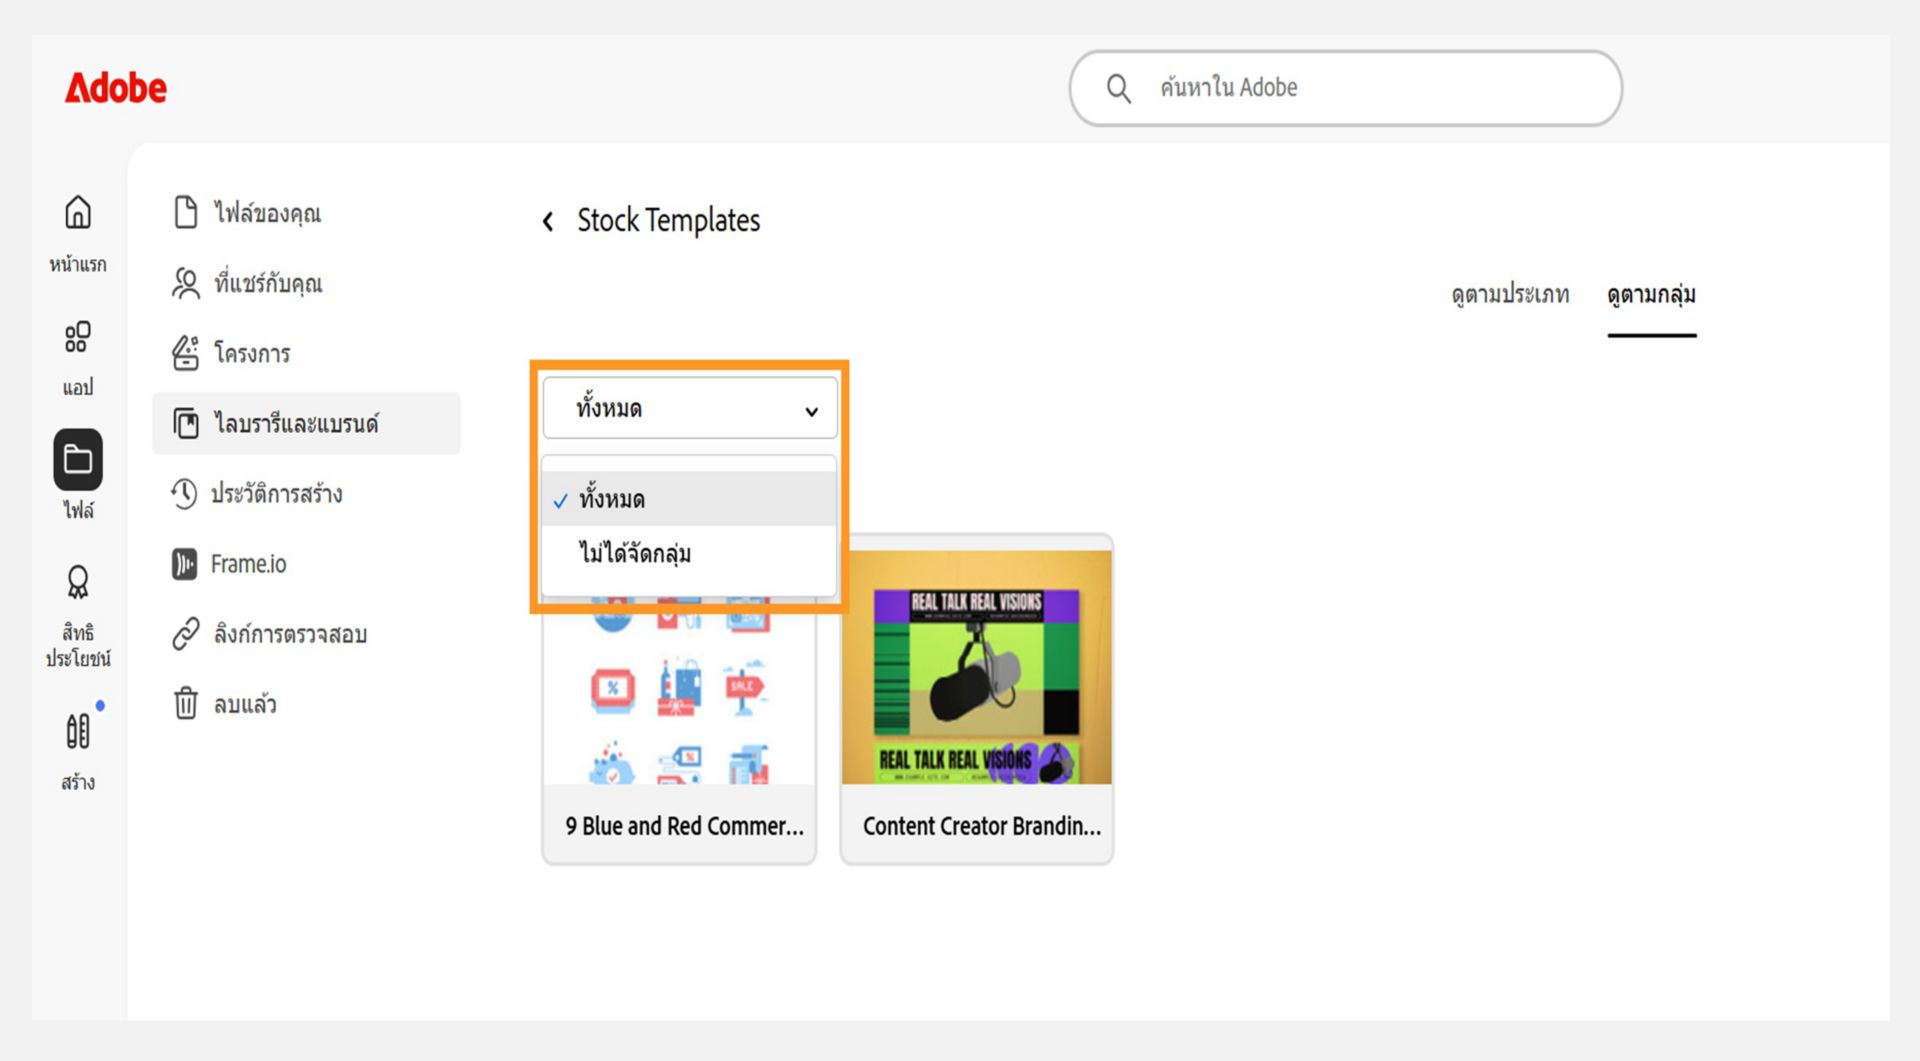Image resolution: width=1920 pixels, height=1061 pixels.
Task: Choose the checked ทั้งหมด option in list
Action: (689, 499)
